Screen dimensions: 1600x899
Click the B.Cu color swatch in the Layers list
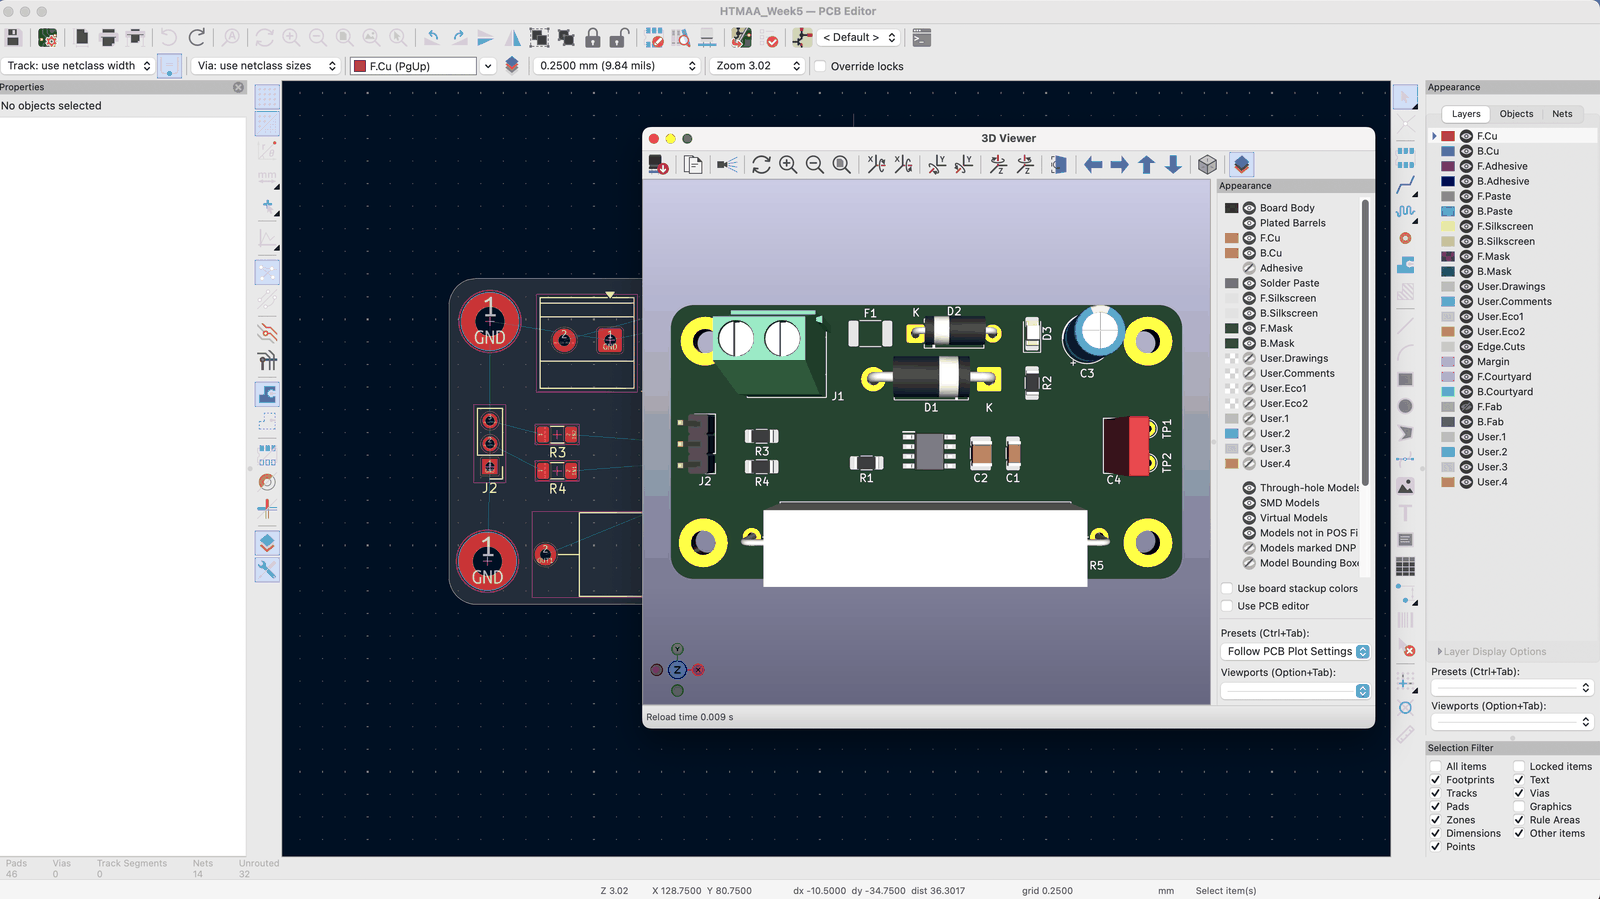pyautogui.click(x=1448, y=151)
